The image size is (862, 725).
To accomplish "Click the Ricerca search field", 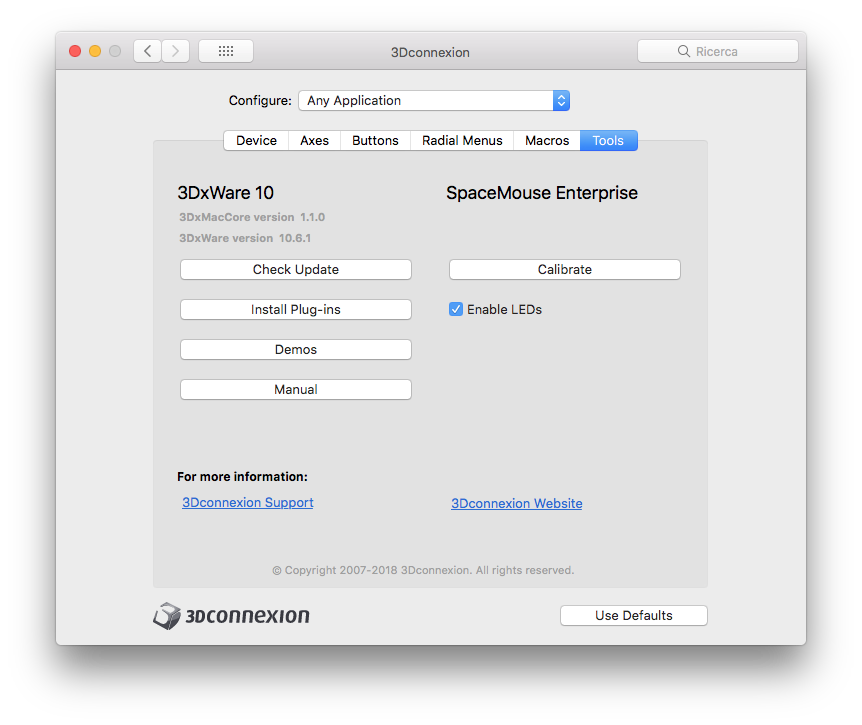I will coord(717,51).
